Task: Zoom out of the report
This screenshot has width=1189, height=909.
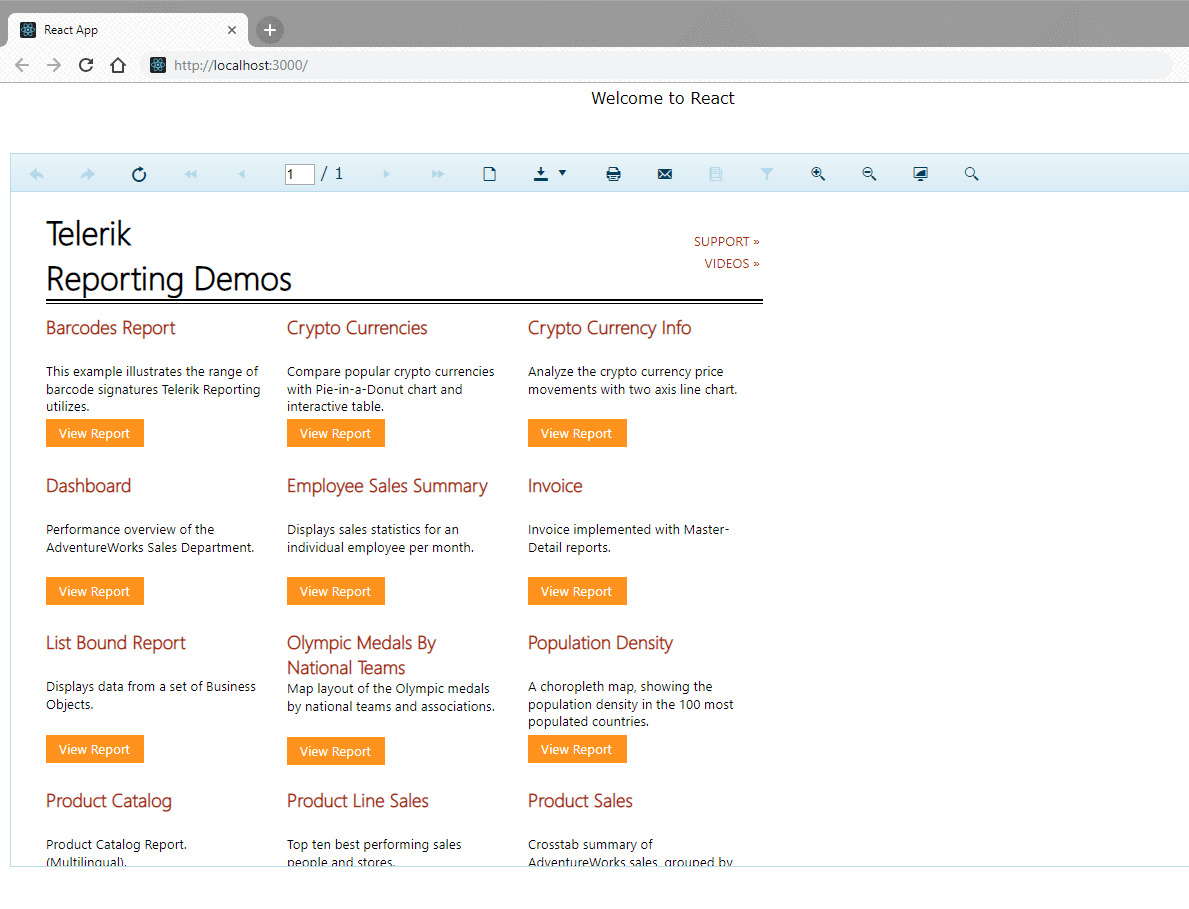Action: pos(869,174)
